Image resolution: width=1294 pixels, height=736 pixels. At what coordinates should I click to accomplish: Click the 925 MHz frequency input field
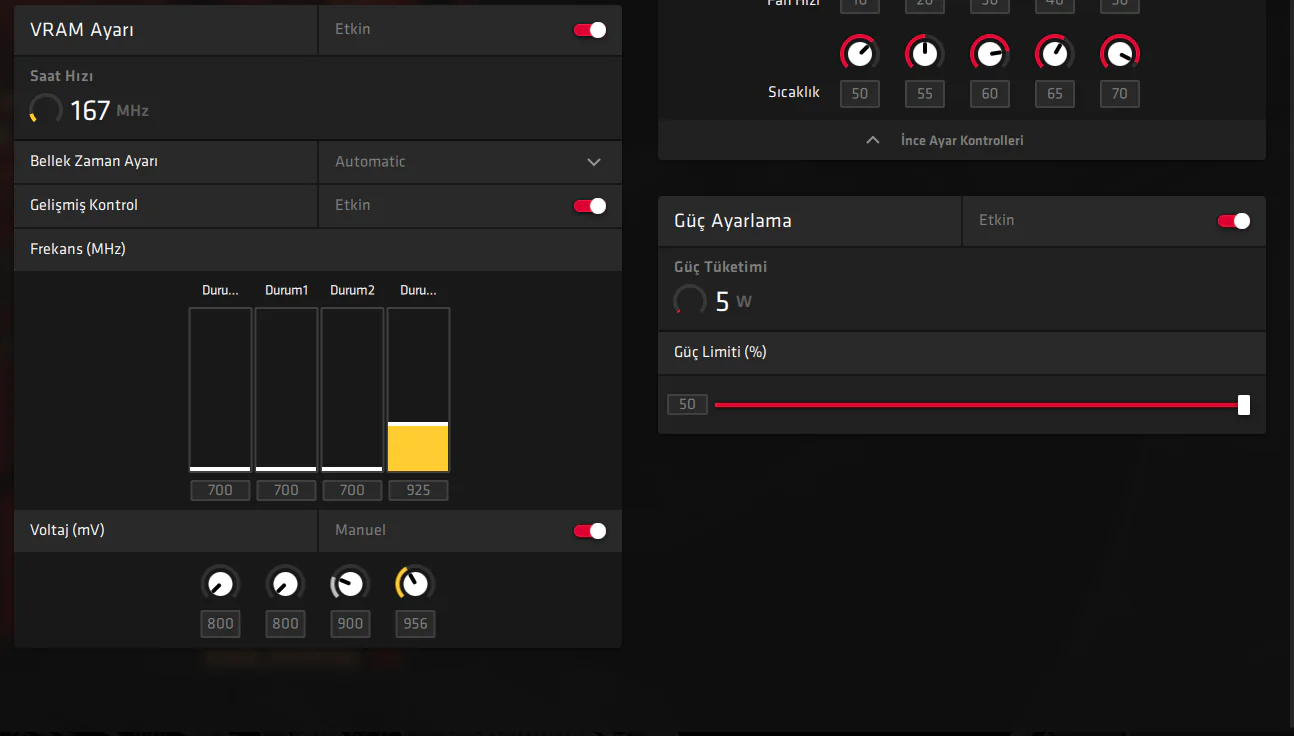[x=418, y=490]
